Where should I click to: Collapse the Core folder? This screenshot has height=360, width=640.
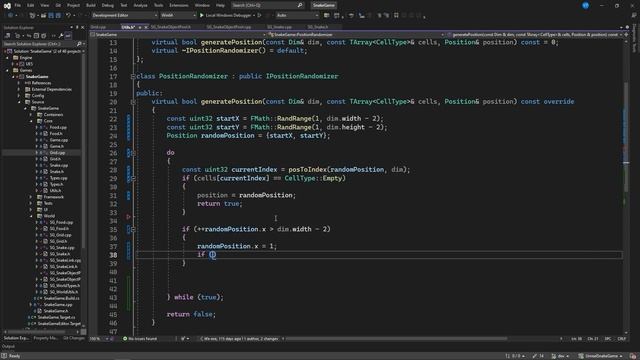31,121
